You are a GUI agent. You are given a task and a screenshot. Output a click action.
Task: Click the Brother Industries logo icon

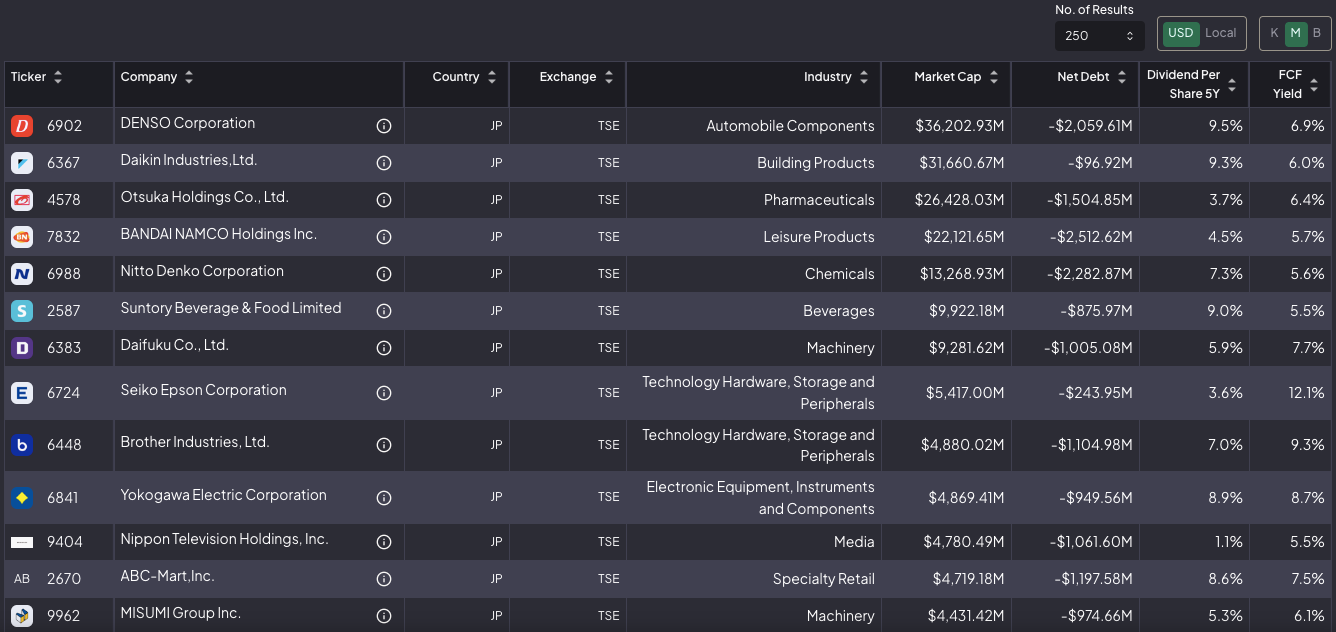pyautogui.click(x=22, y=445)
